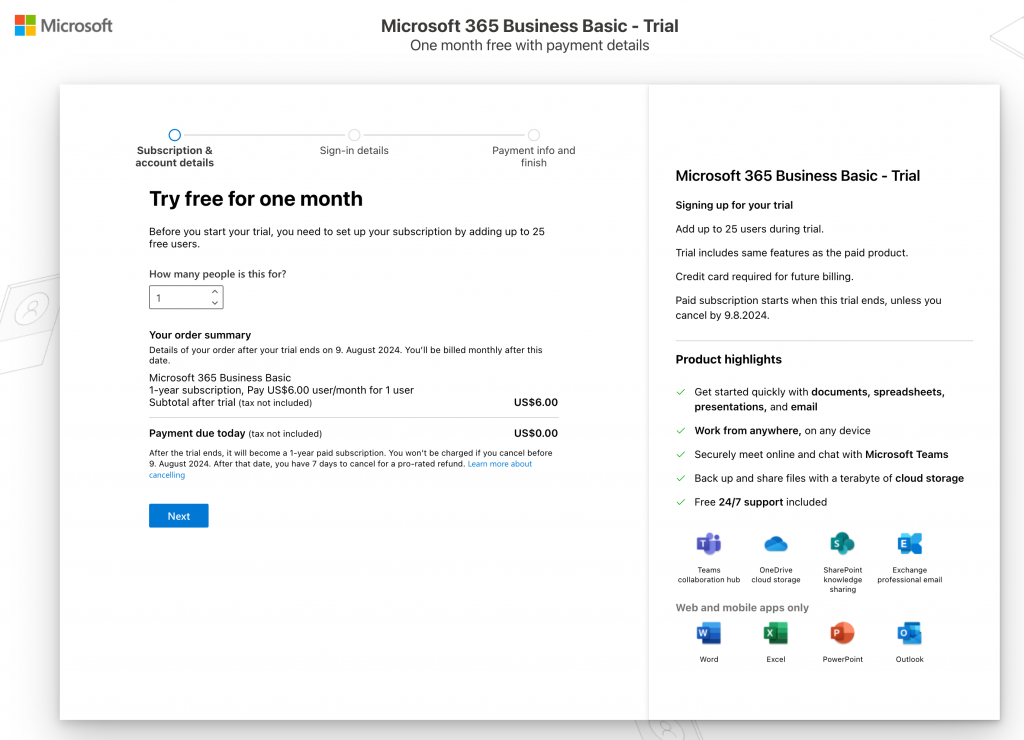
Task: Decrease user count with down arrow
Action: point(215,303)
